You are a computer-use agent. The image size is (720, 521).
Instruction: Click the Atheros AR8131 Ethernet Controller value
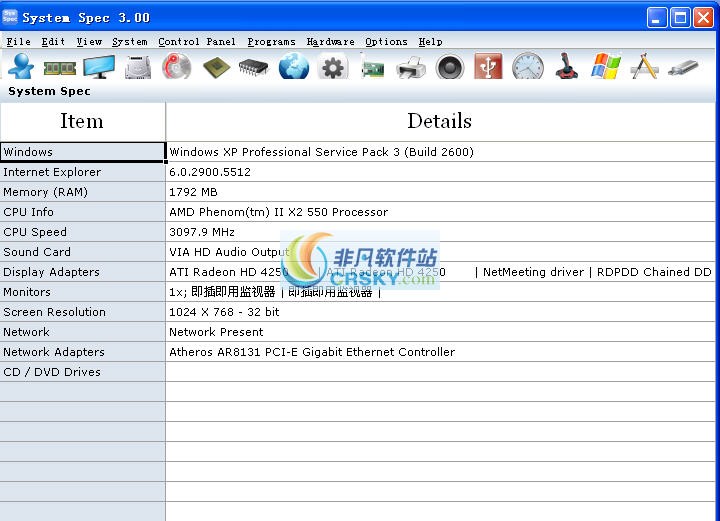312,352
